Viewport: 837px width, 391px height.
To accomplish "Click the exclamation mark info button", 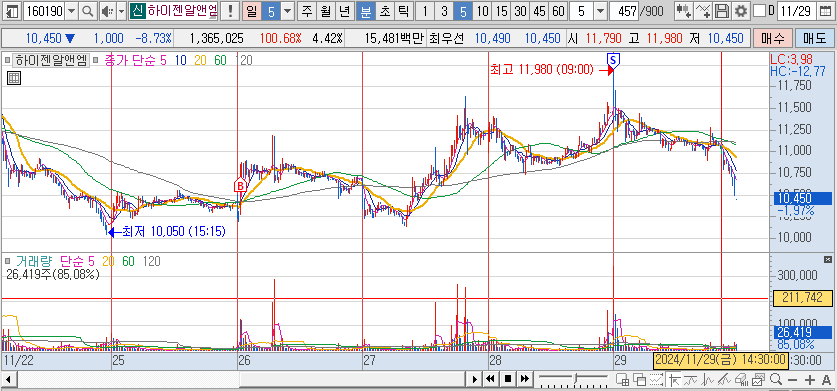I will 230,11.
